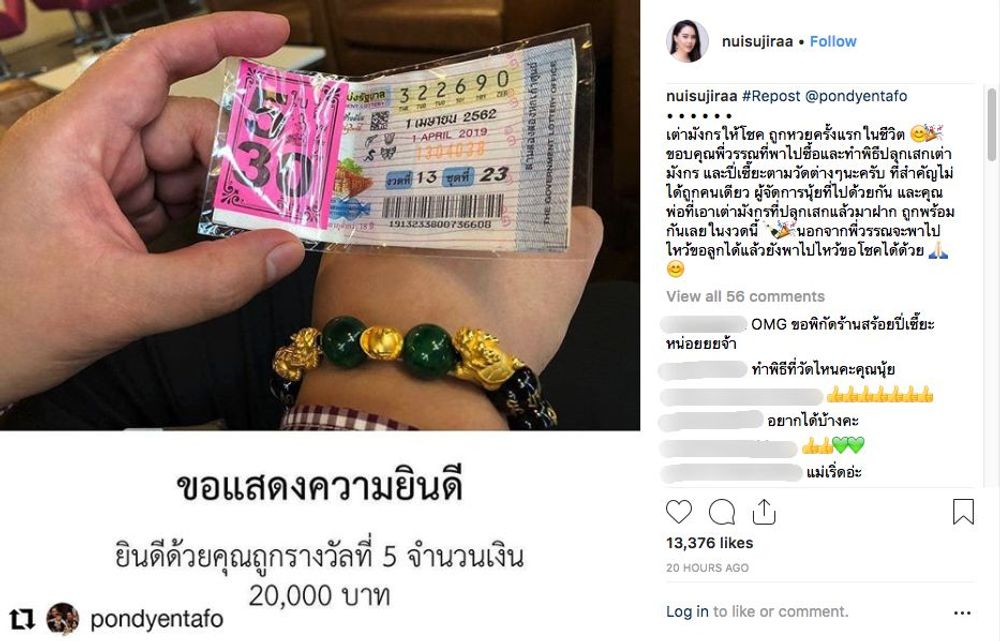
Task: Open comments using the speech bubble icon
Action: 721,512
